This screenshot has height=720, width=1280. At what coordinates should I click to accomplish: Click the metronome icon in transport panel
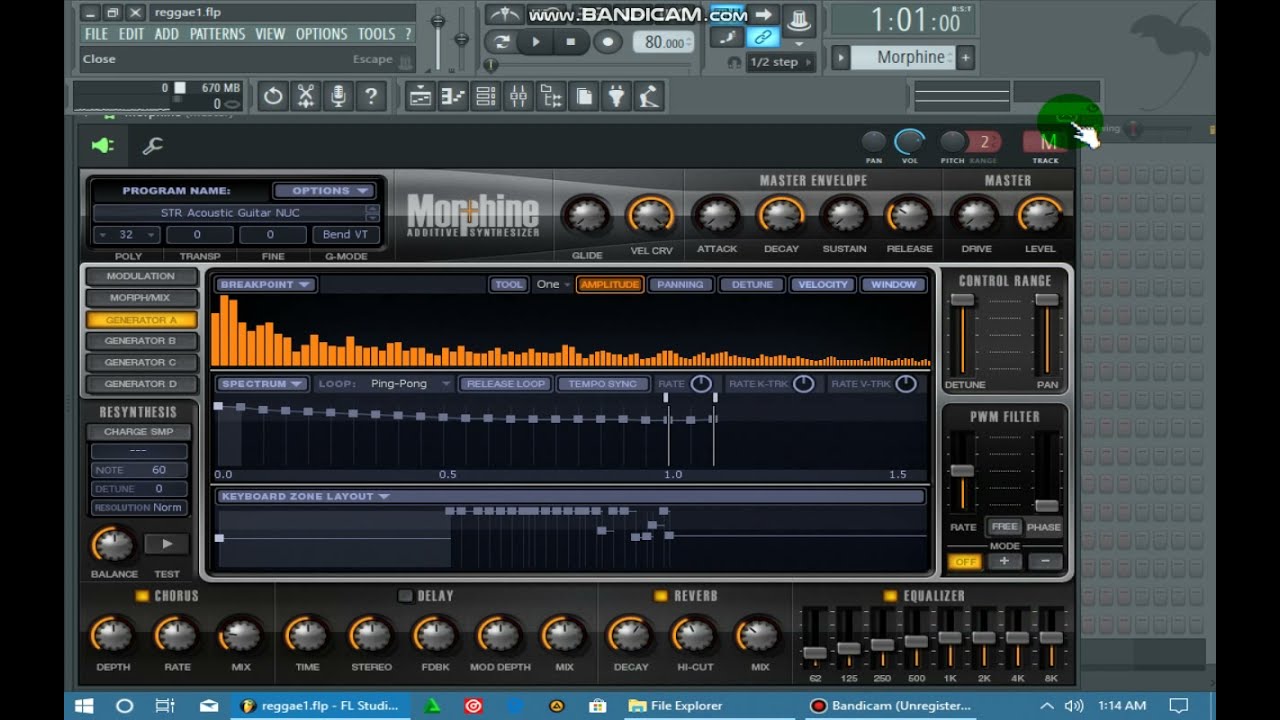coord(503,14)
